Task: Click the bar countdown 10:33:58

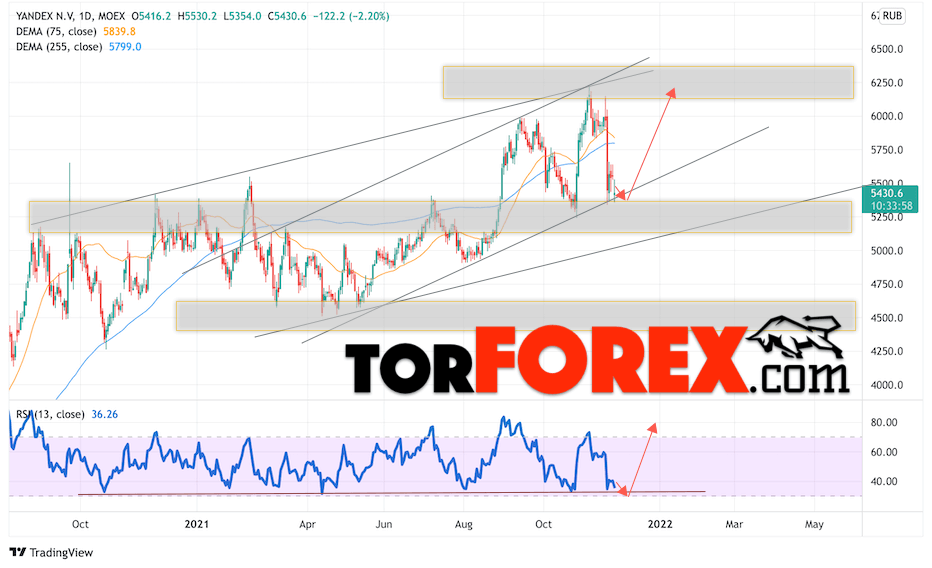Action: tap(891, 206)
